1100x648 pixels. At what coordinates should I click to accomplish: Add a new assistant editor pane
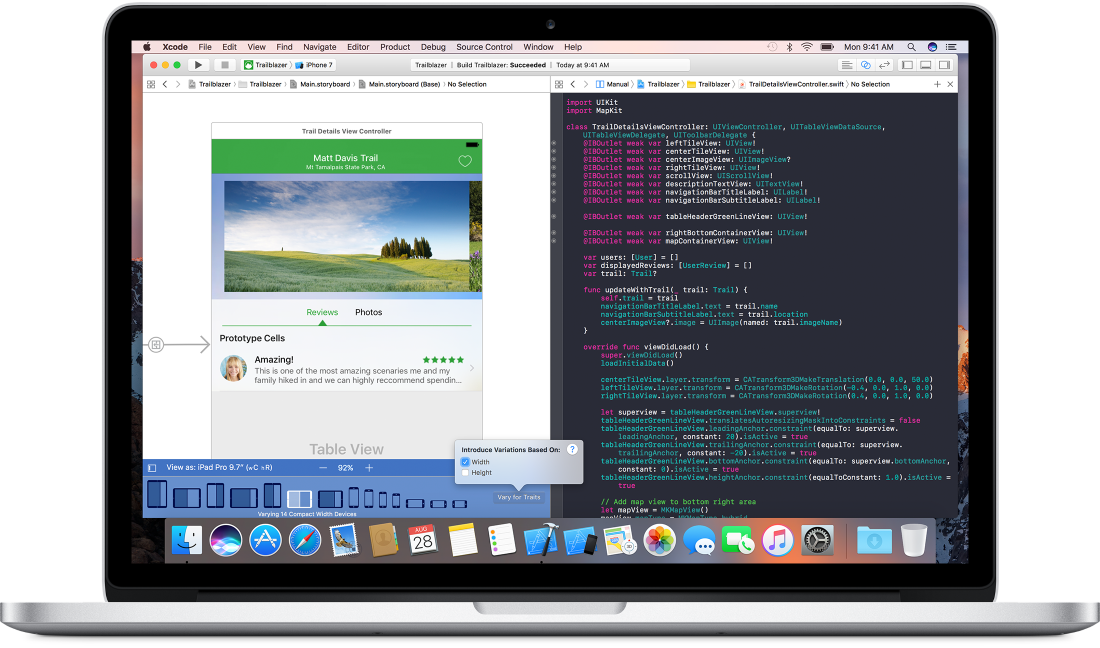click(937, 84)
